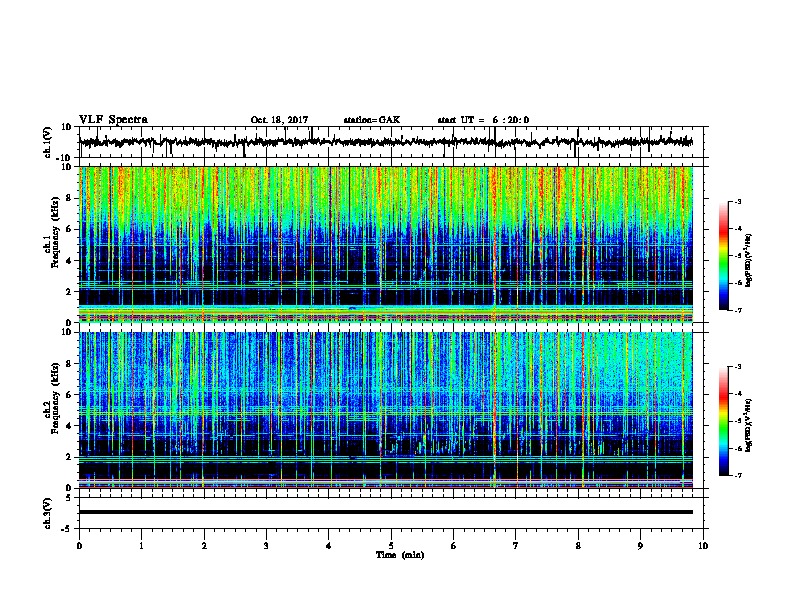Click the ch.1 spectrogram color scale bar
Image resolution: width=792 pixels, height=612 pixels.
pos(724,256)
